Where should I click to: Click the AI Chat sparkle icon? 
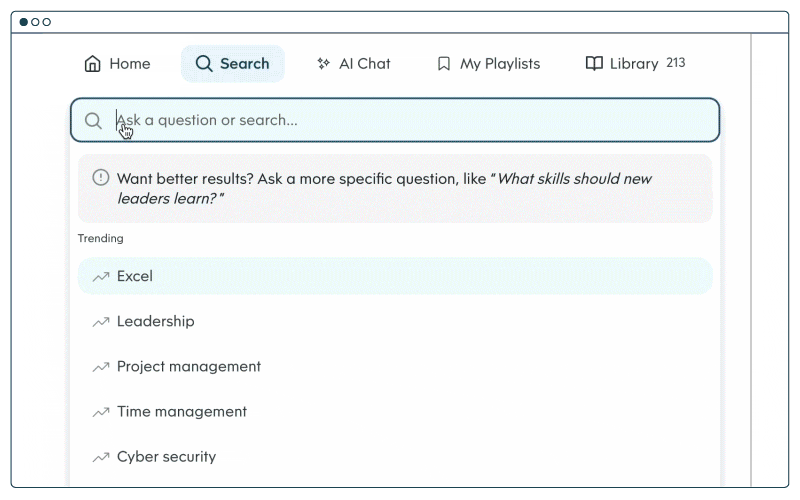tap(323, 64)
